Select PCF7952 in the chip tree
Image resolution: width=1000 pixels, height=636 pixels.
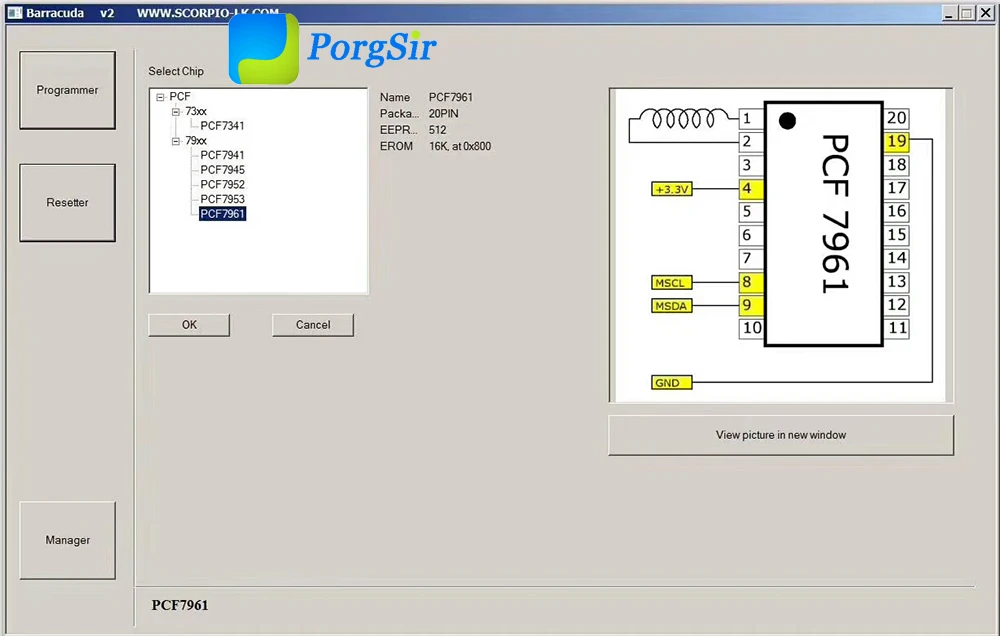[x=222, y=184]
